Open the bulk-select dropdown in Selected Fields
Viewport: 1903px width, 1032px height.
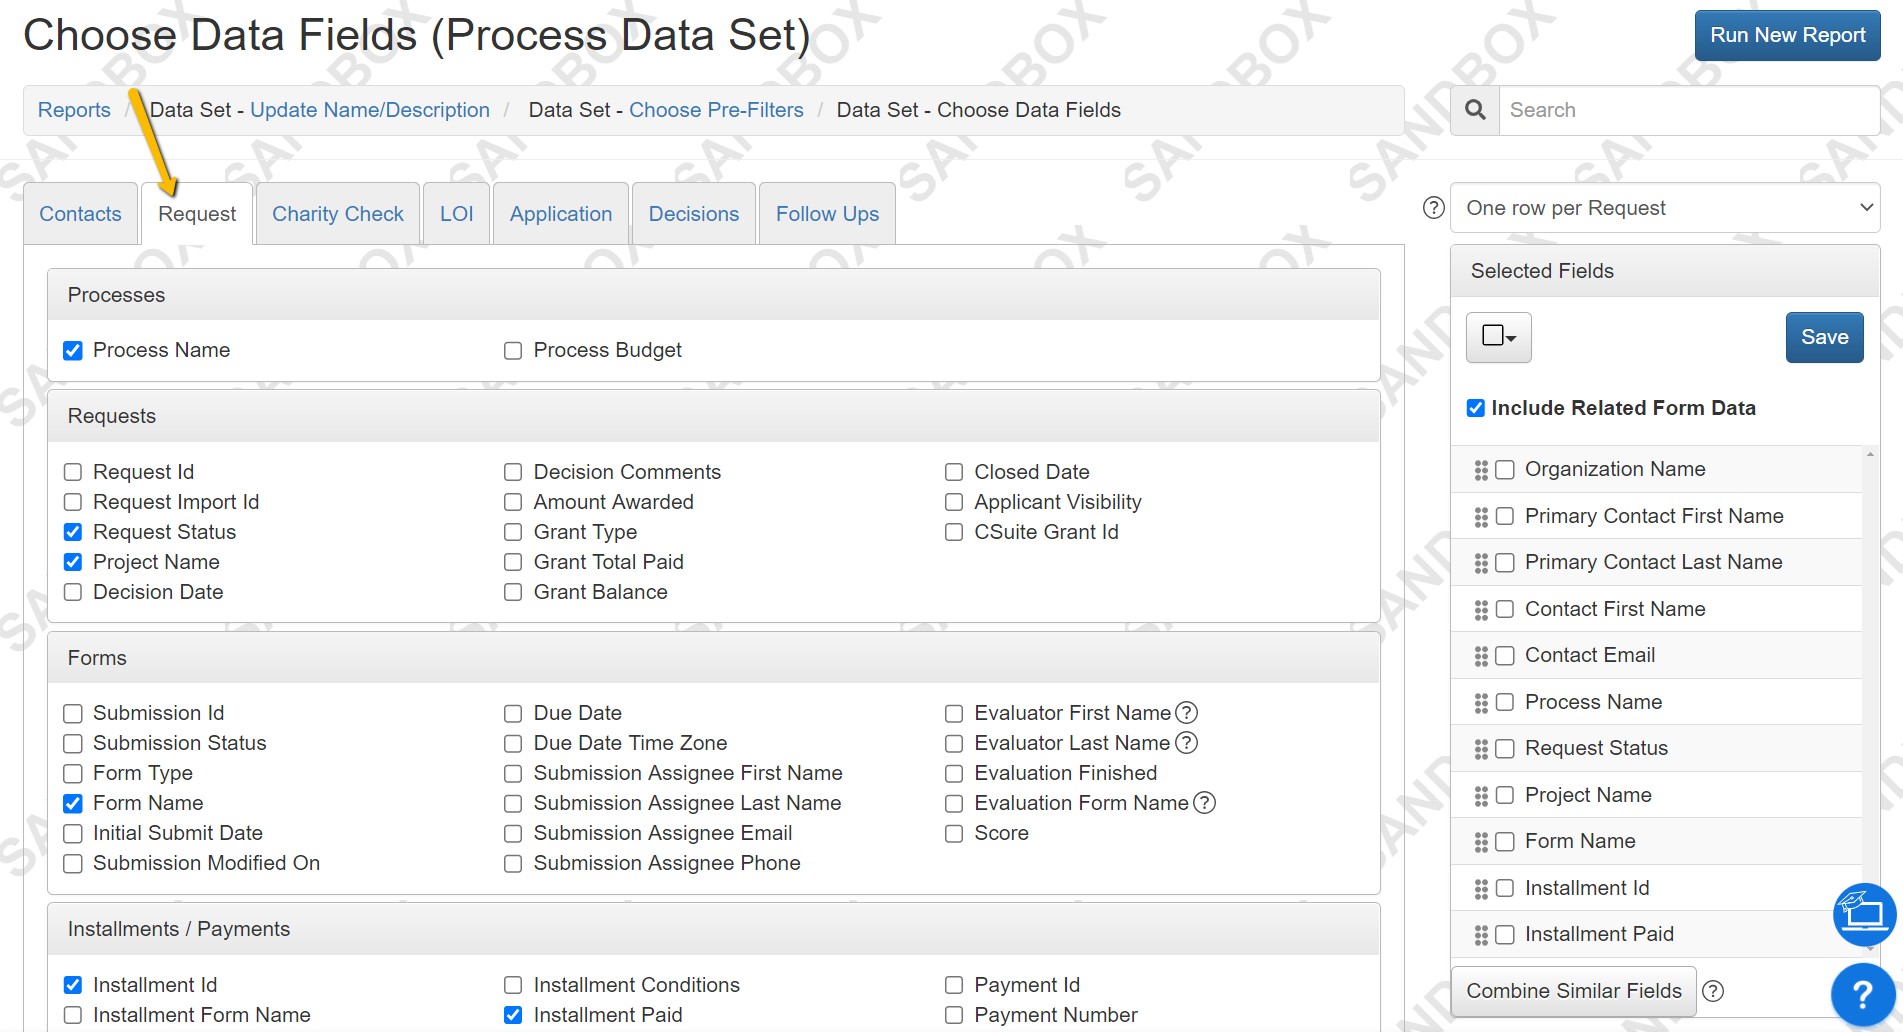1498,337
